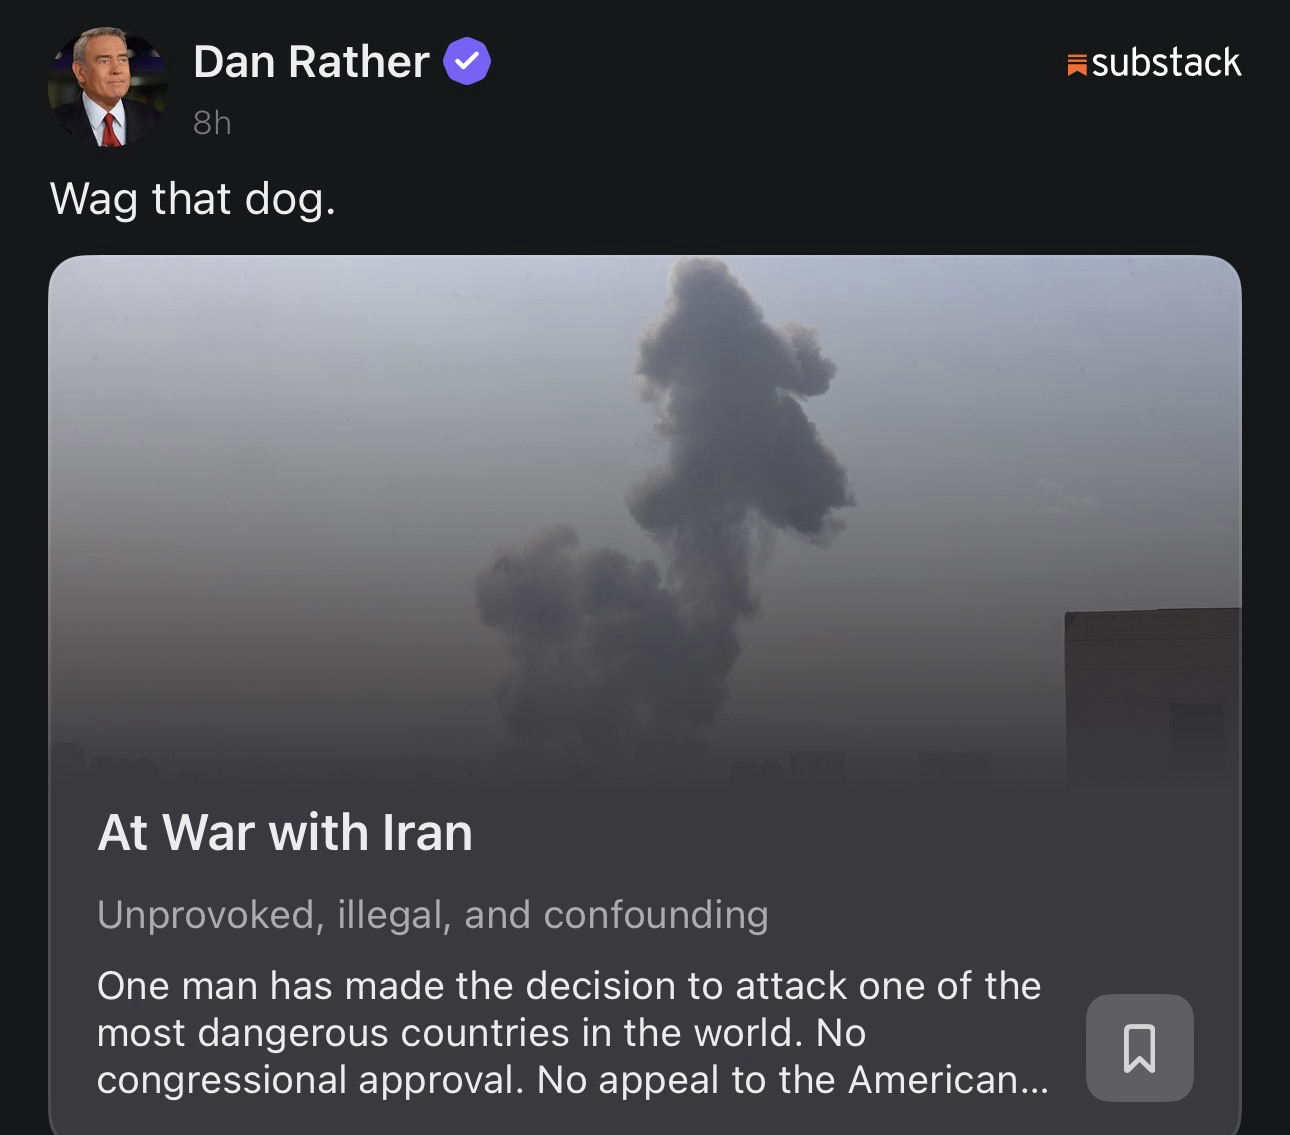Click the 8h post timestamp
The height and width of the screenshot is (1135, 1290).
click(212, 122)
